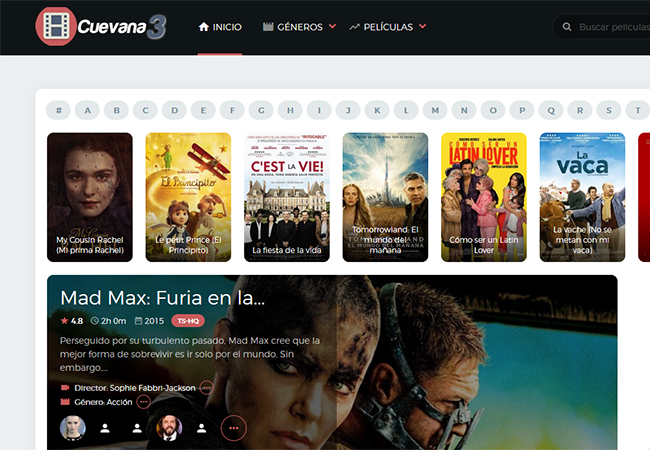650x450 pixels.
Task: Click the TS-HQ quality badge
Action: point(188,321)
